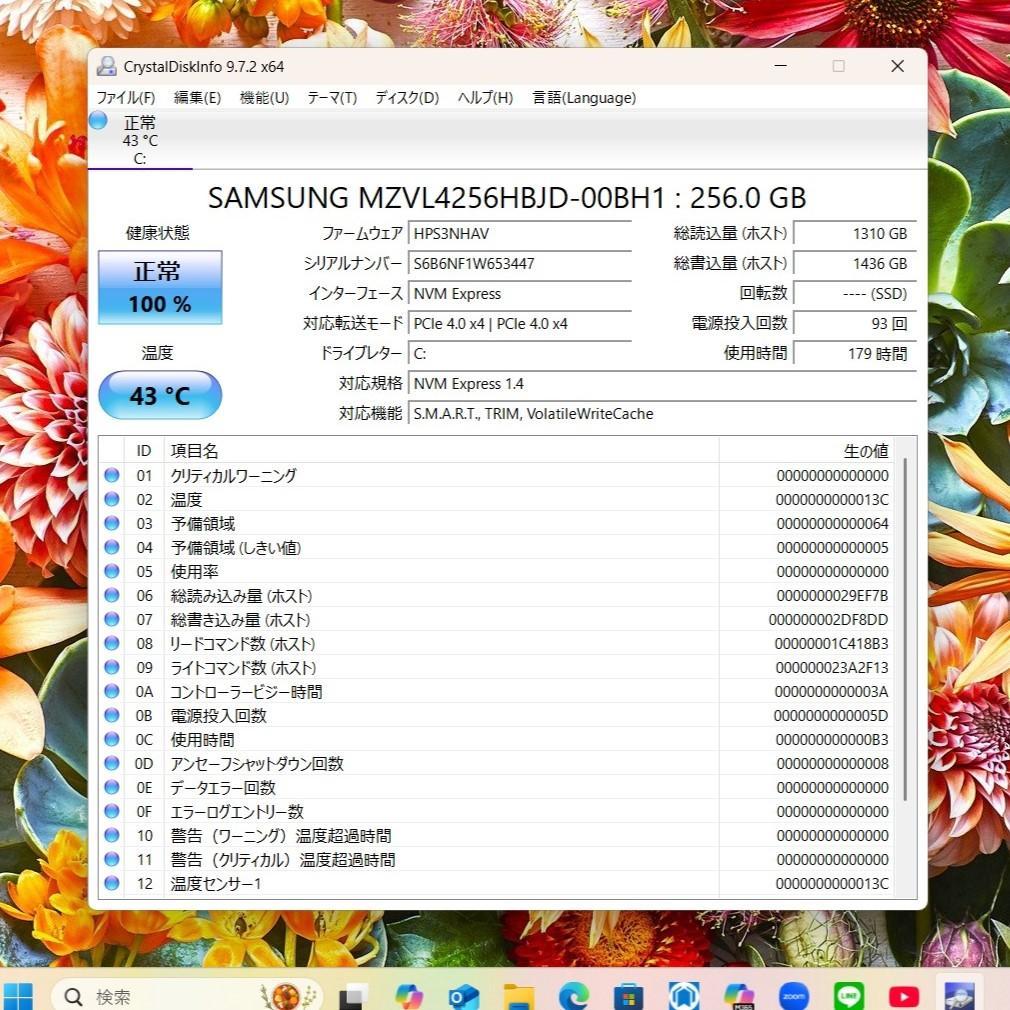Screen dimensions: 1010x1010
Task: Click the 43 °C temperature gauge button
Action: coord(160,395)
